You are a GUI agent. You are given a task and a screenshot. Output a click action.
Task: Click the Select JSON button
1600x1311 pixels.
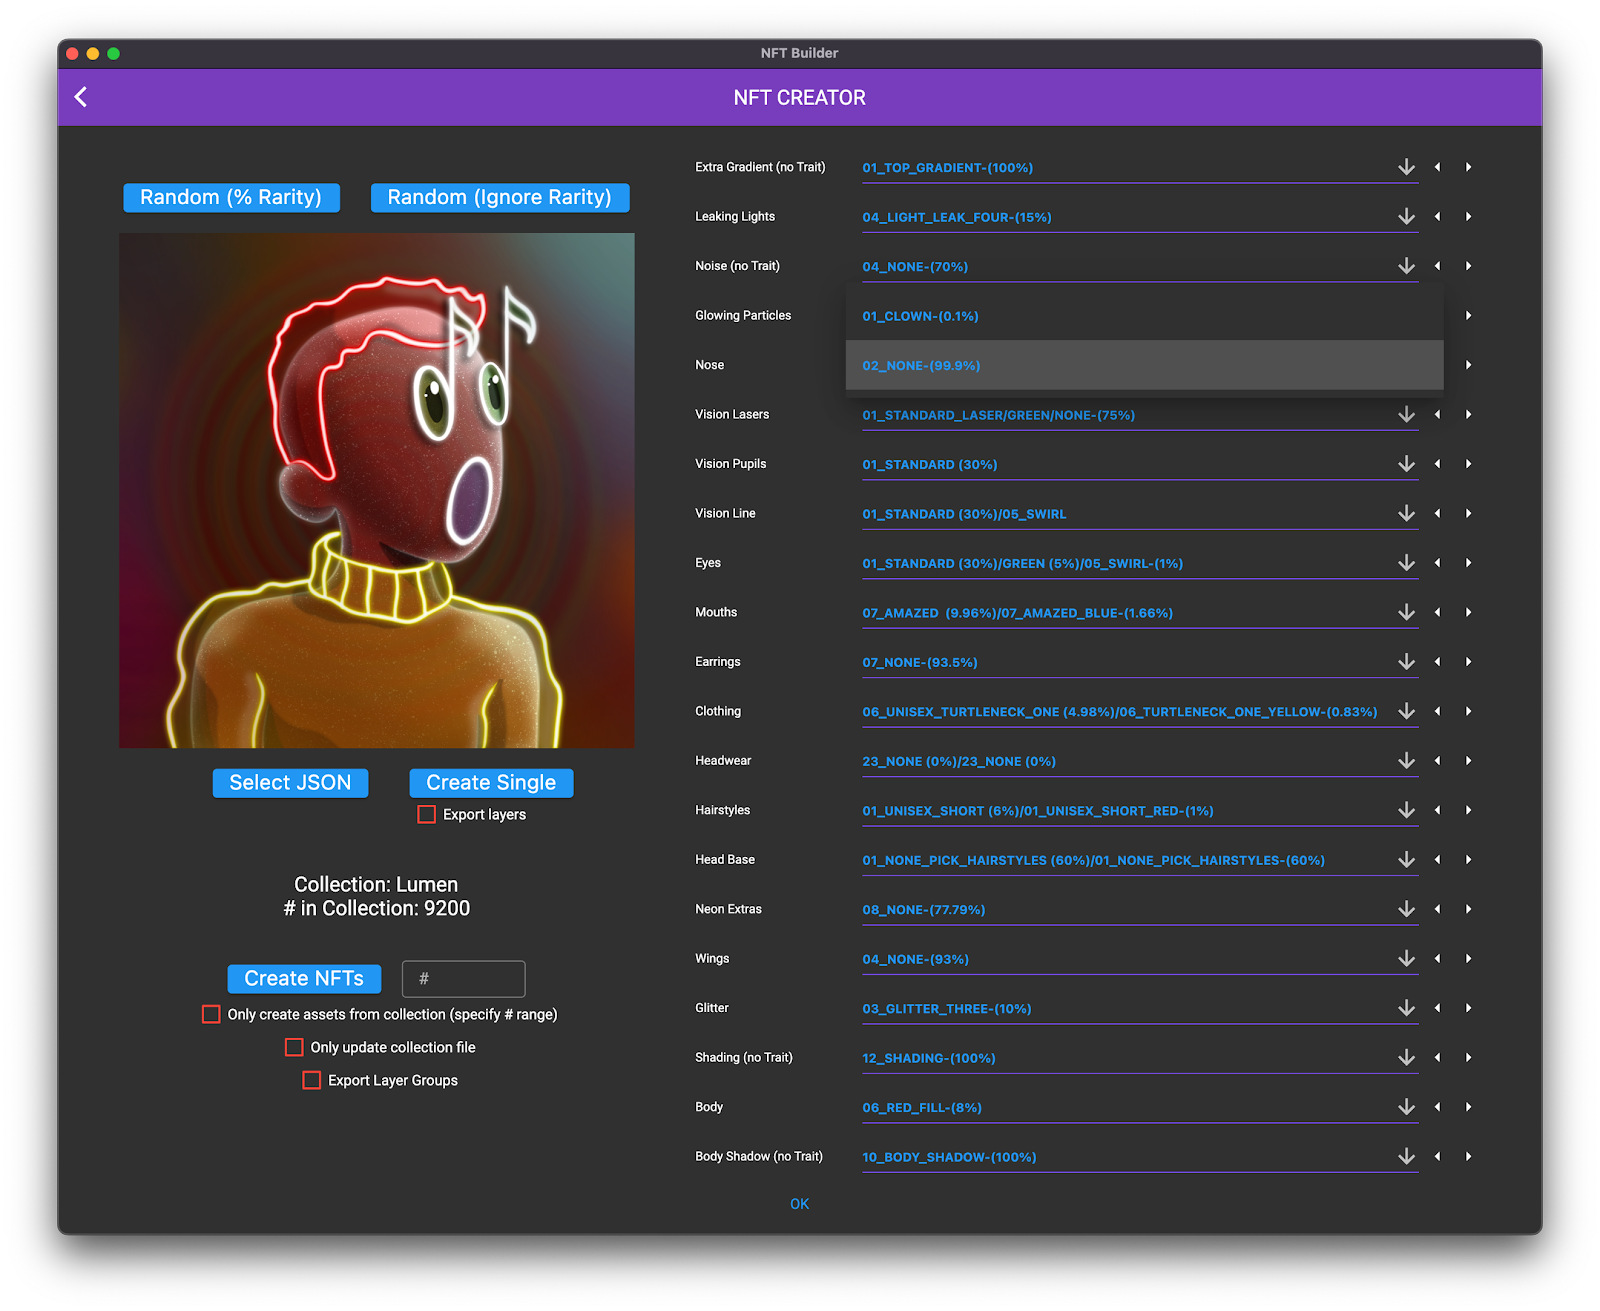coord(290,783)
